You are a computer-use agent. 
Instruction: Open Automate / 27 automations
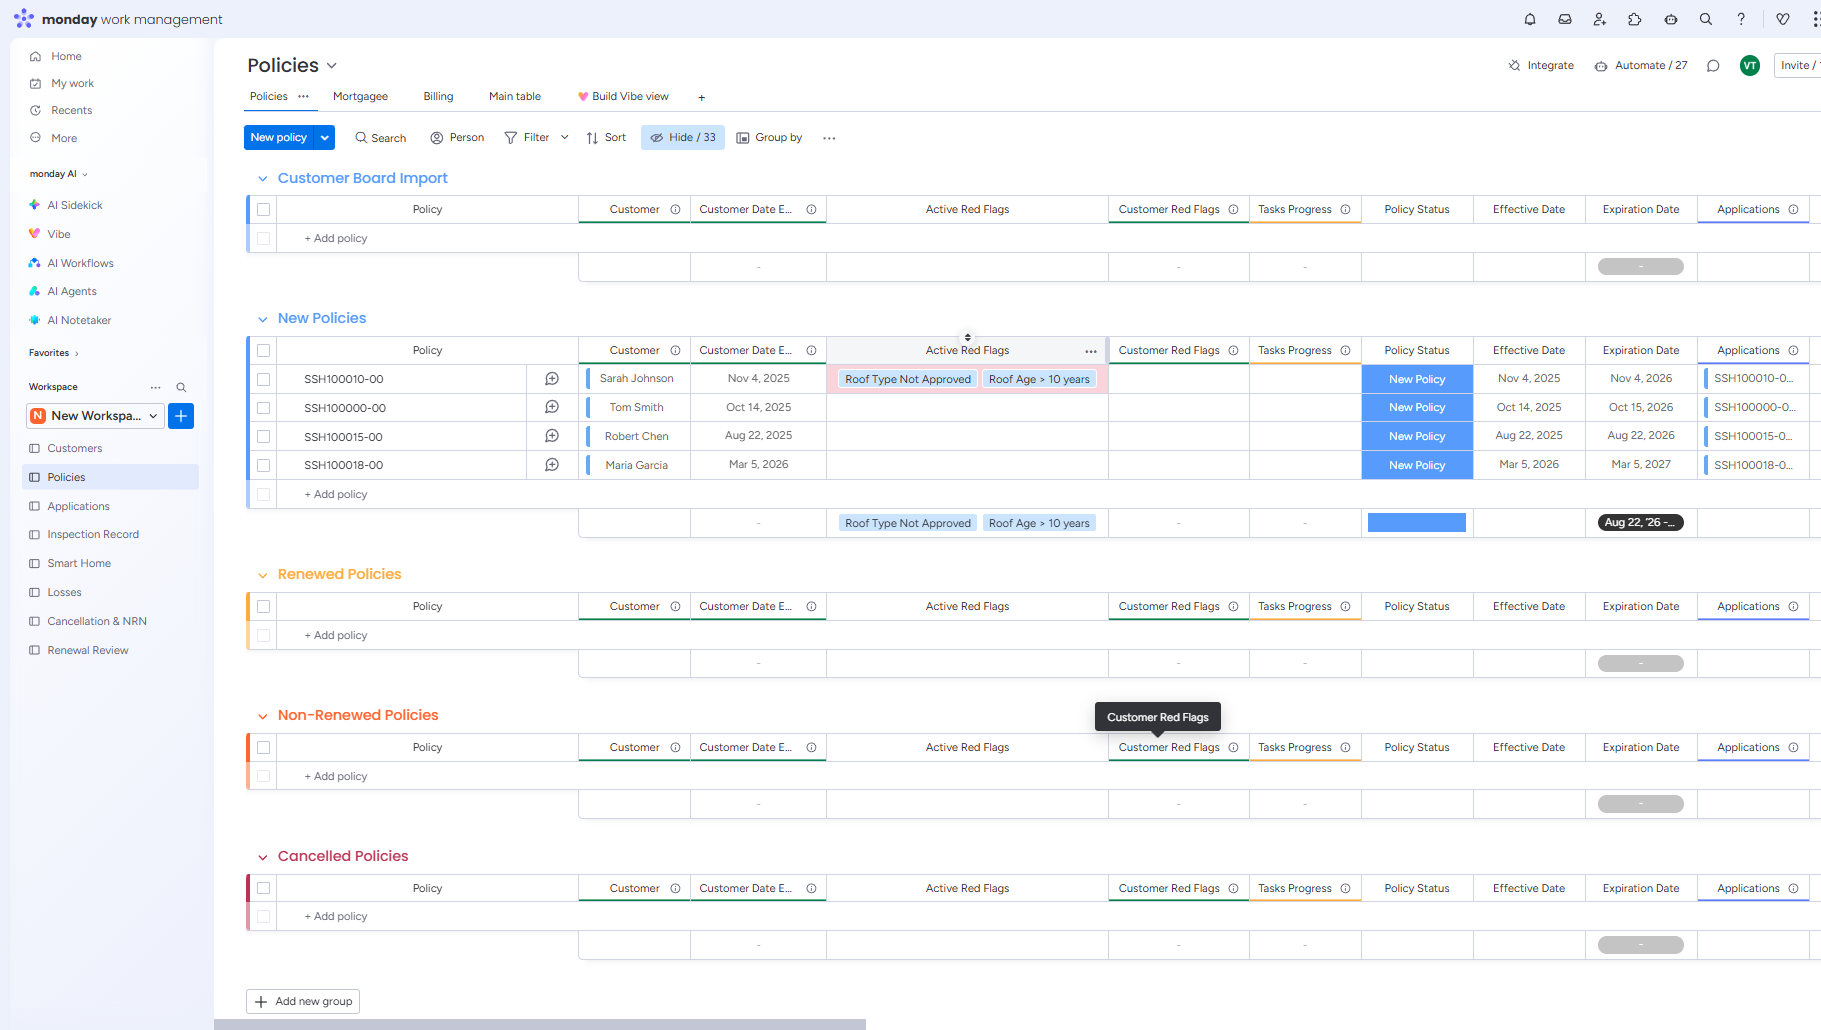click(x=1641, y=65)
